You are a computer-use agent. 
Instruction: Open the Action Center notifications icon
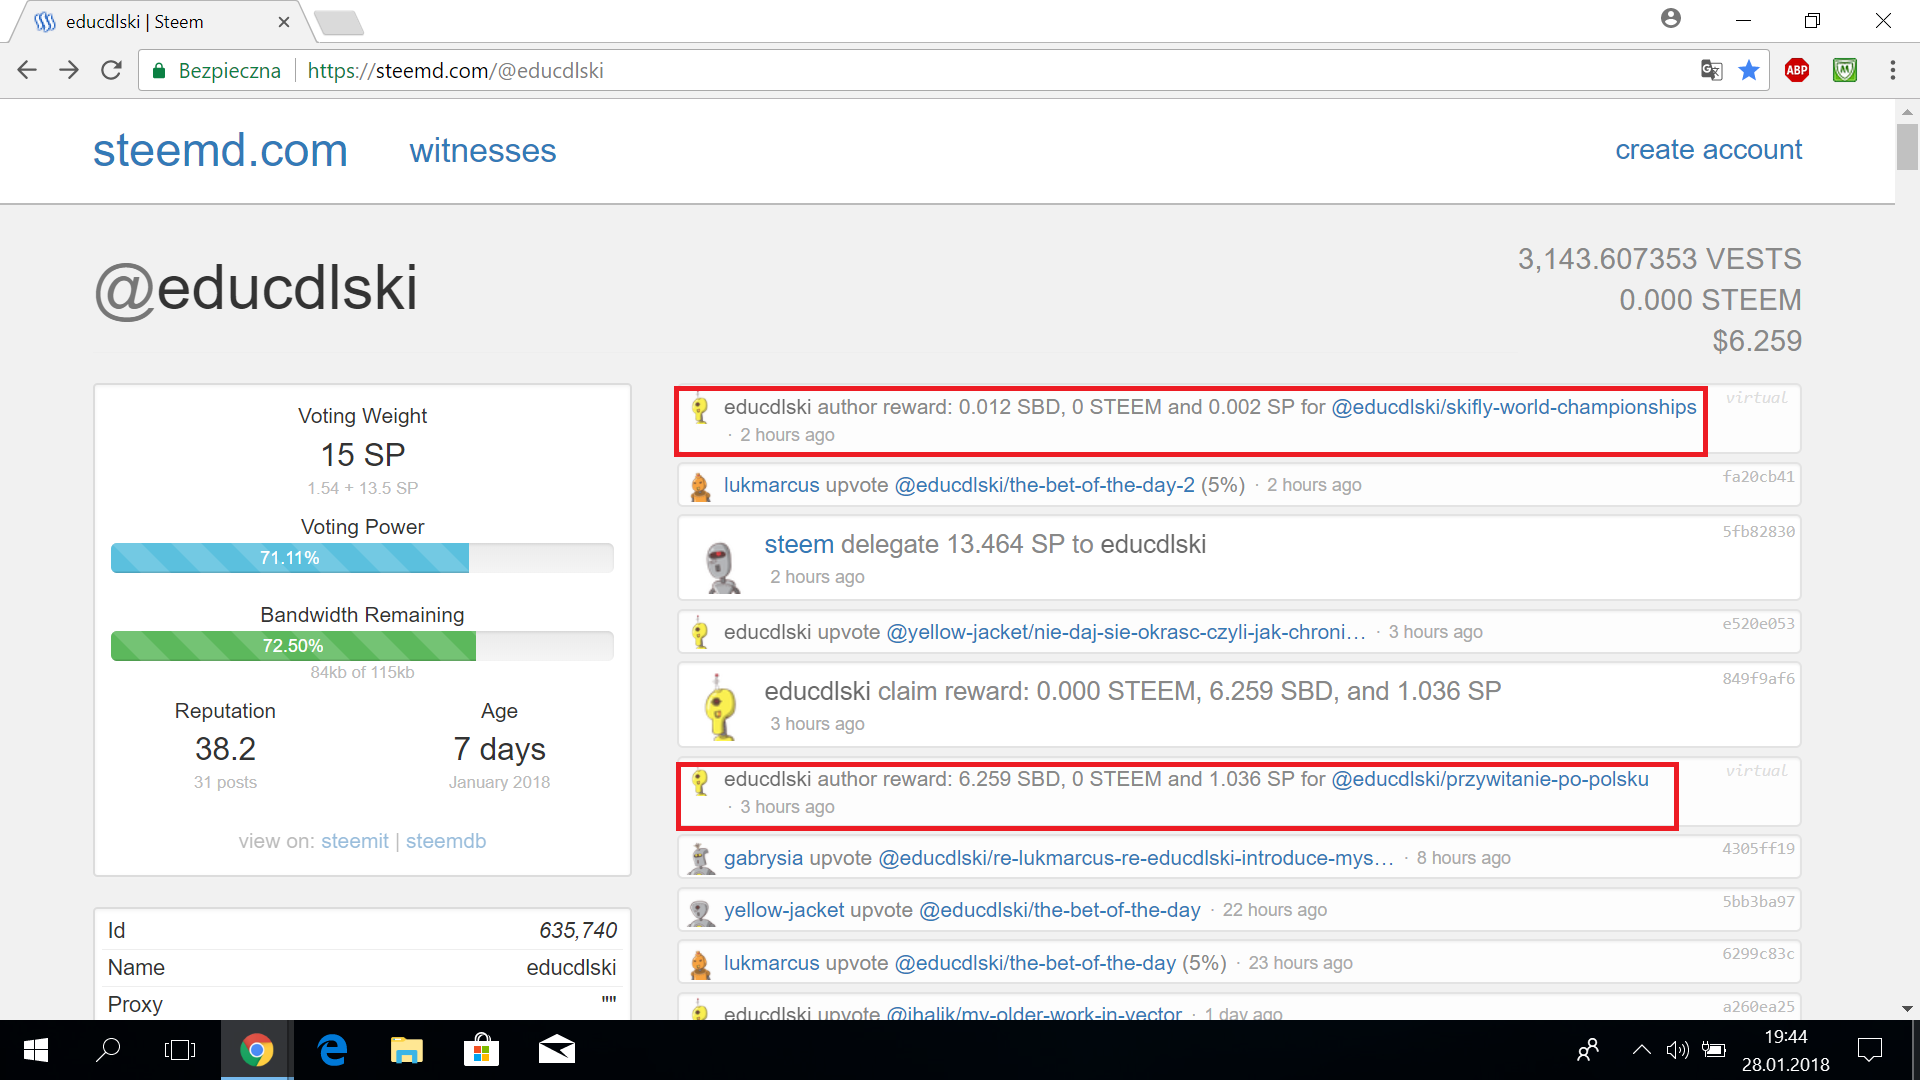(x=1869, y=1050)
